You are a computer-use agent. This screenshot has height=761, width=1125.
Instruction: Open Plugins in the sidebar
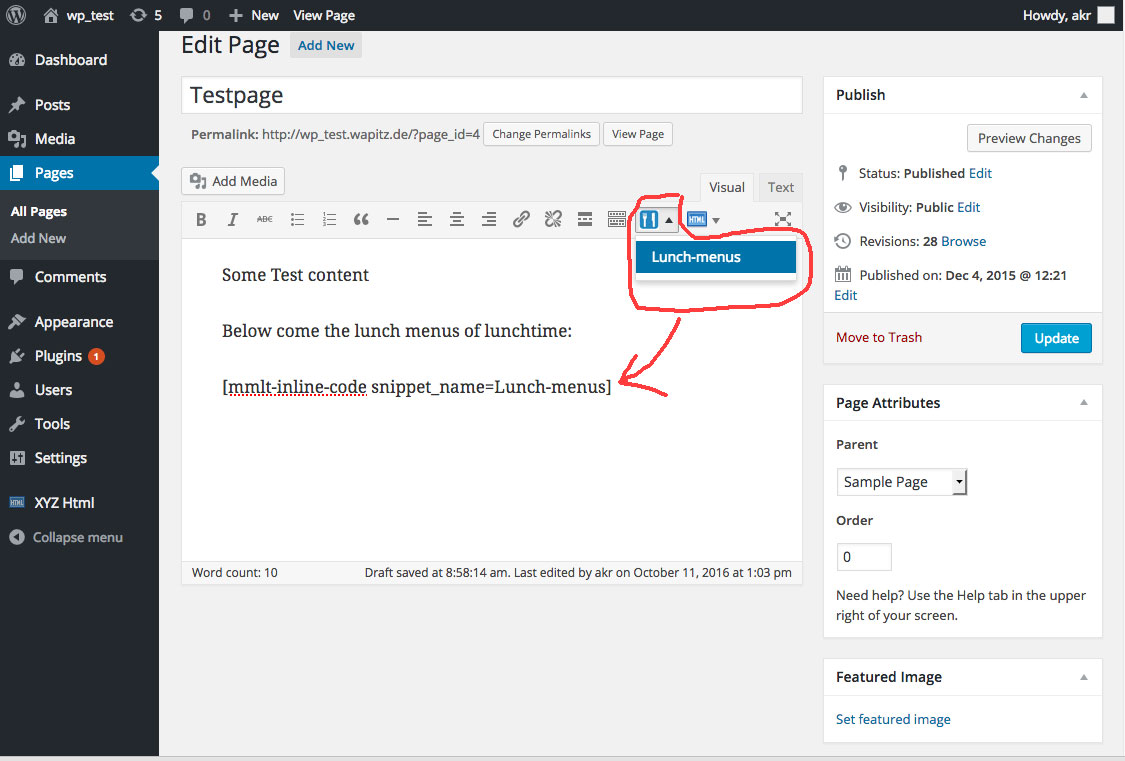58,356
